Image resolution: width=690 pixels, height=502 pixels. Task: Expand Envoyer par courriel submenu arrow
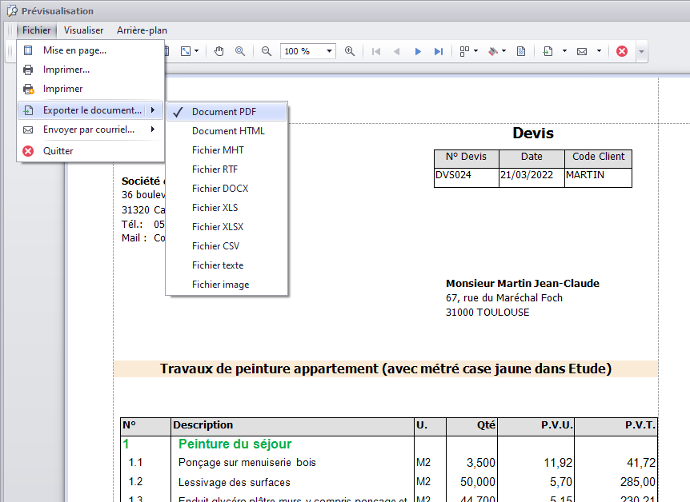coord(153,129)
